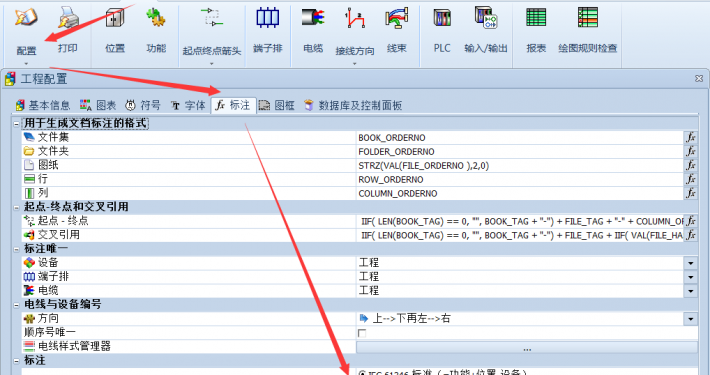Click the 打印 (Print) icon
This screenshot has width=710, height=375.
pos(68,18)
